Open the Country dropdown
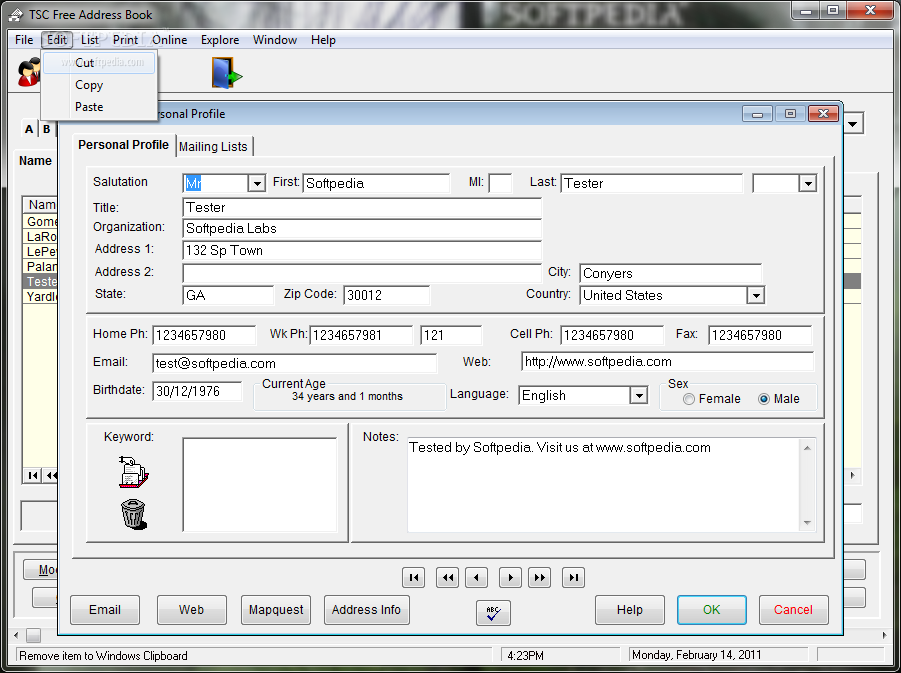 coord(756,295)
